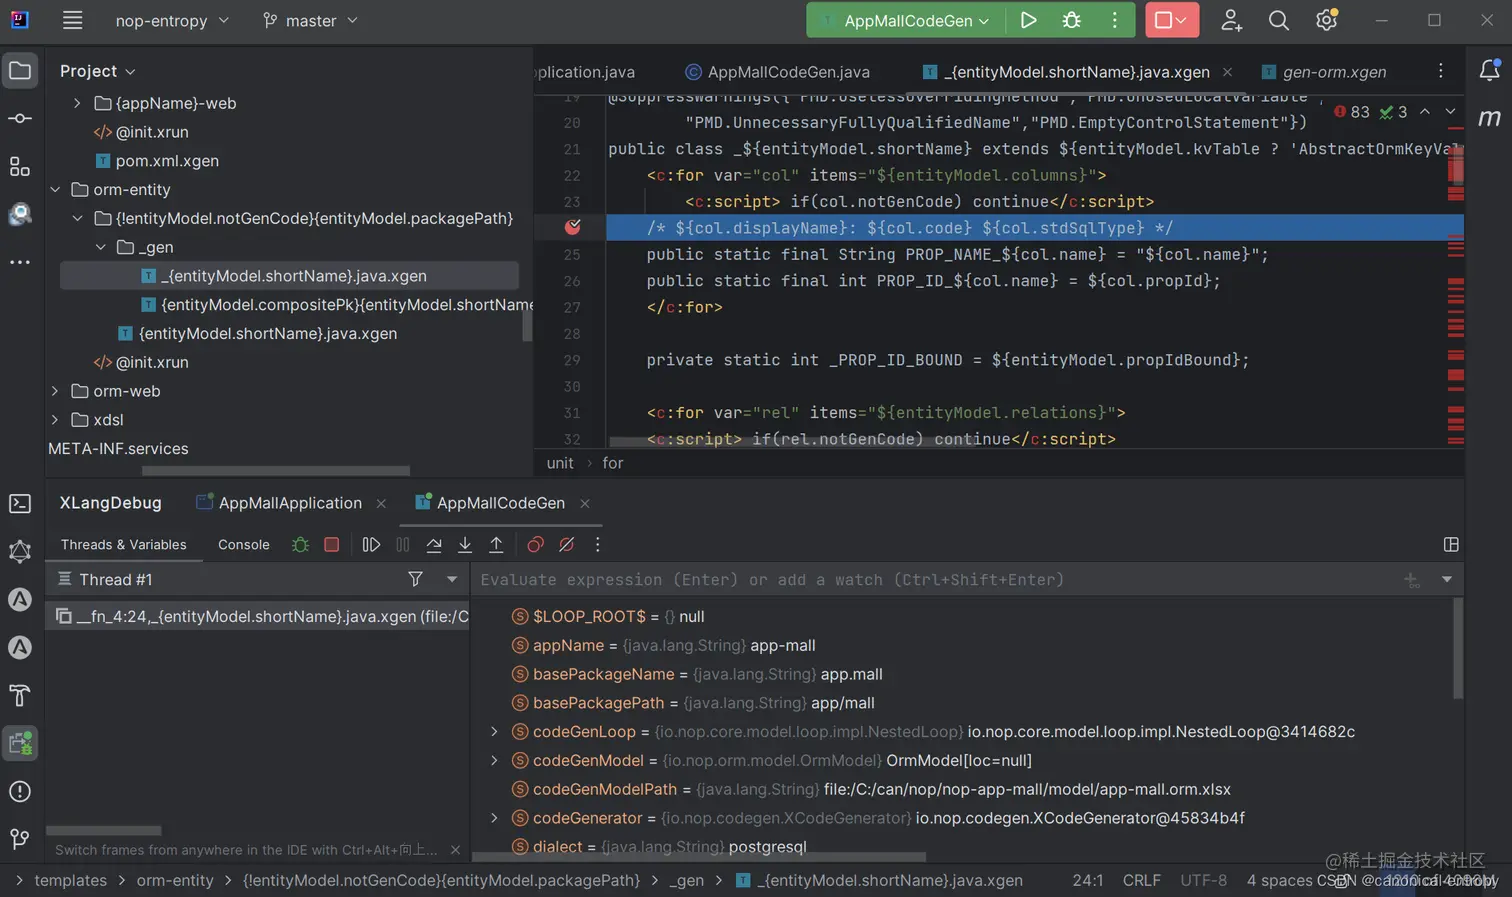Viewport: 1512px width, 897px height.
Task: Step into in debugger
Action: (x=465, y=545)
